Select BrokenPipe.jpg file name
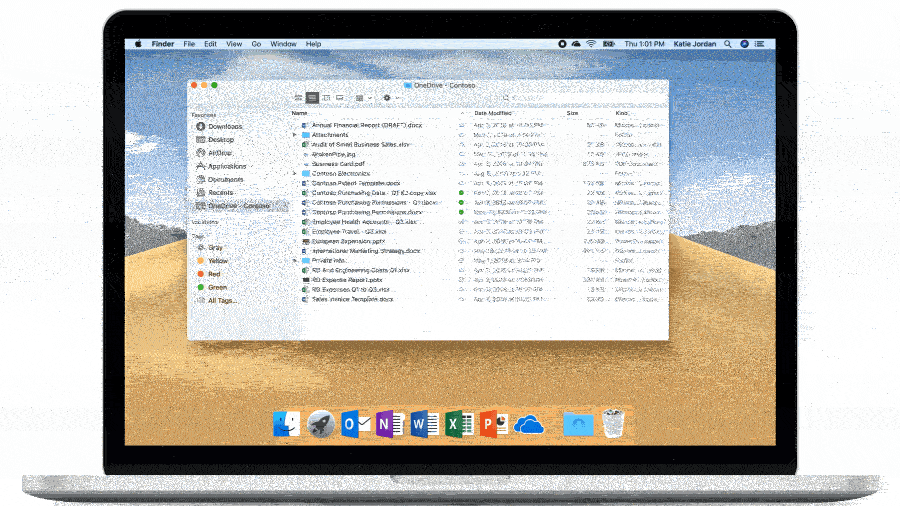900x506 pixels. 333,154
